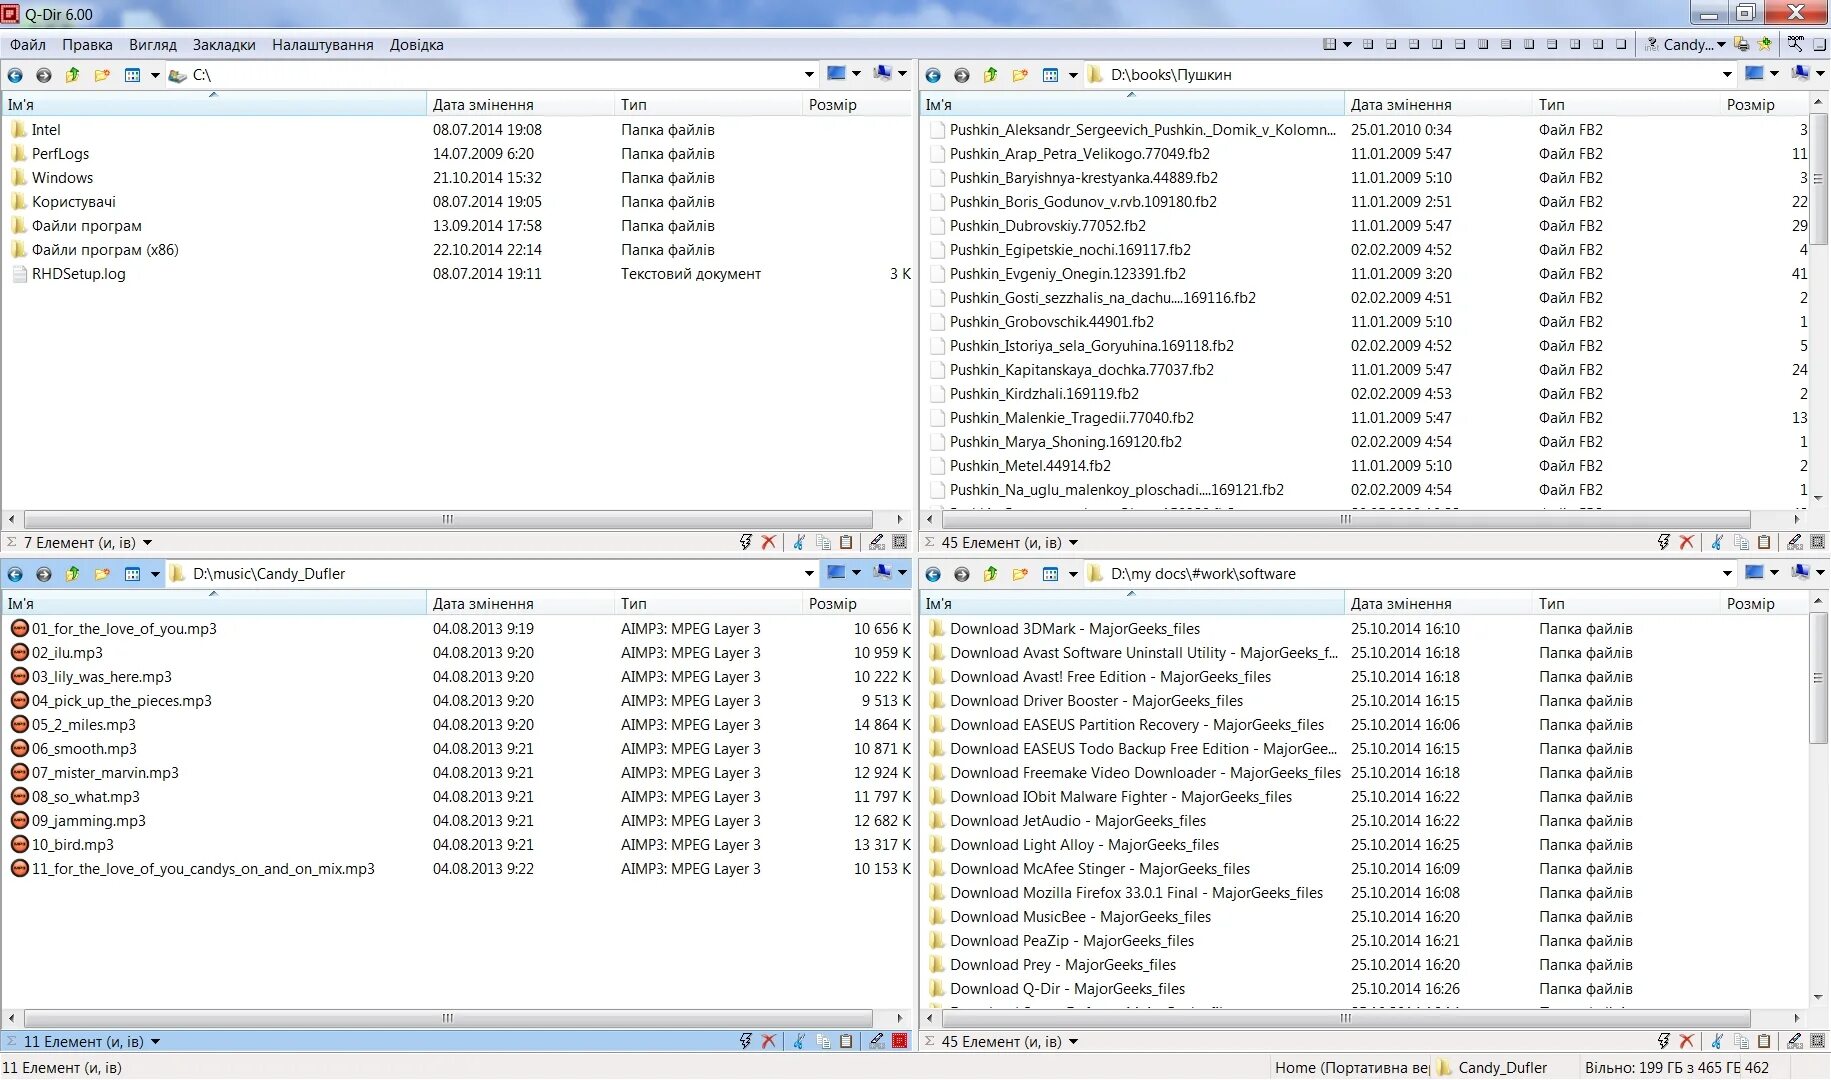Image resolution: width=1831 pixels, height=1080 pixels.
Task: Go forward in the D:\my docs software pane
Action: (x=961, y=574)
